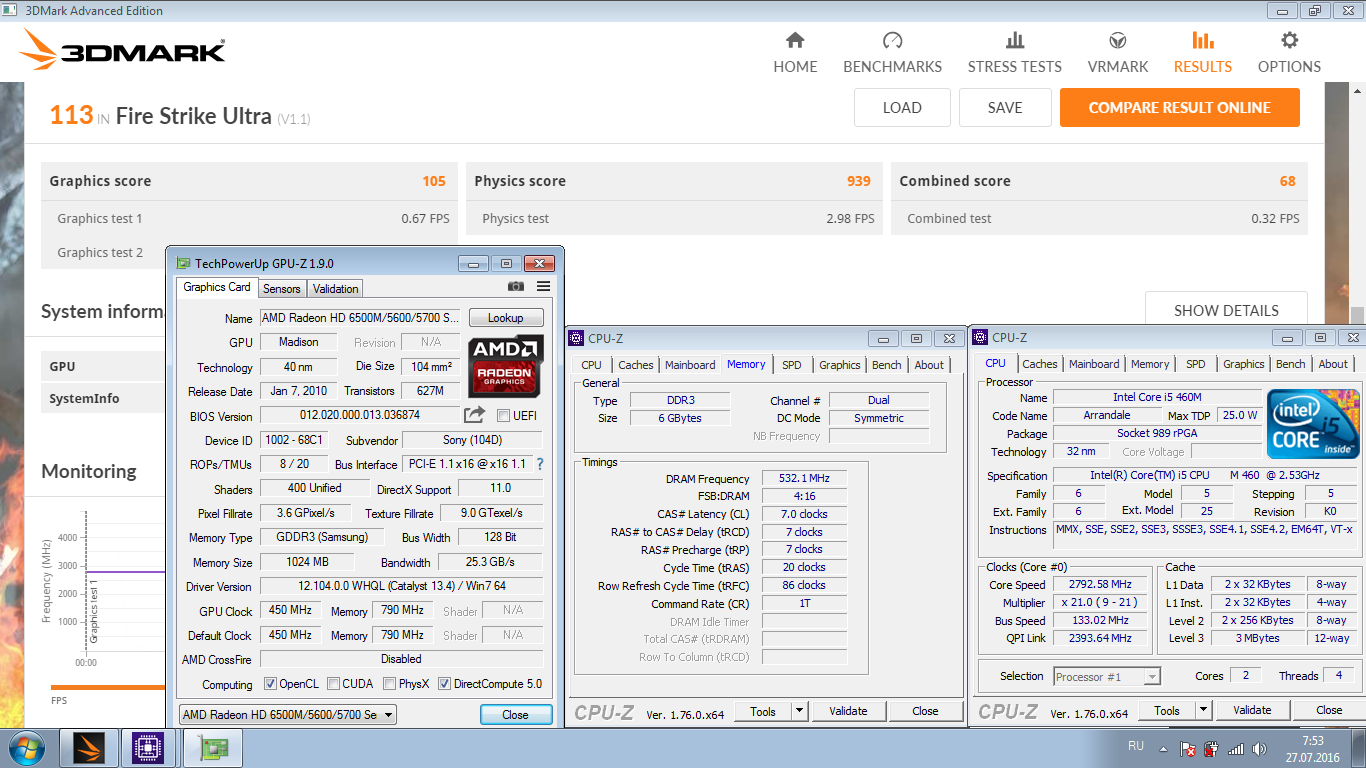Open the 3DMark taskbar icon

point(89,748)
